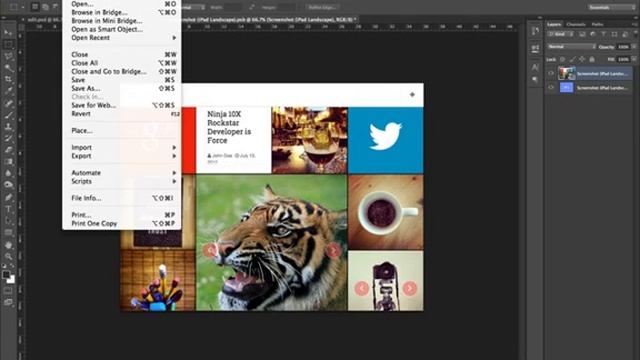Viewport: 640px width, 360px height.
Task: Toggle smart object filter in Layers panel
Action: click(x=625, y=34)
